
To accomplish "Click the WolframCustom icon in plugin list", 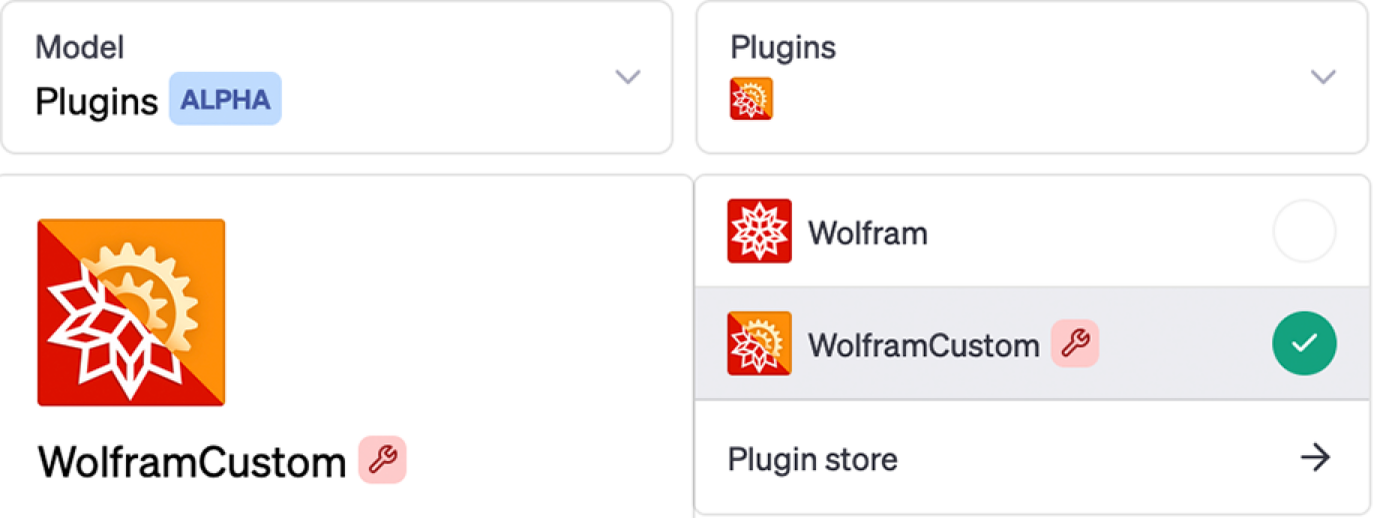I will point(760,343).
